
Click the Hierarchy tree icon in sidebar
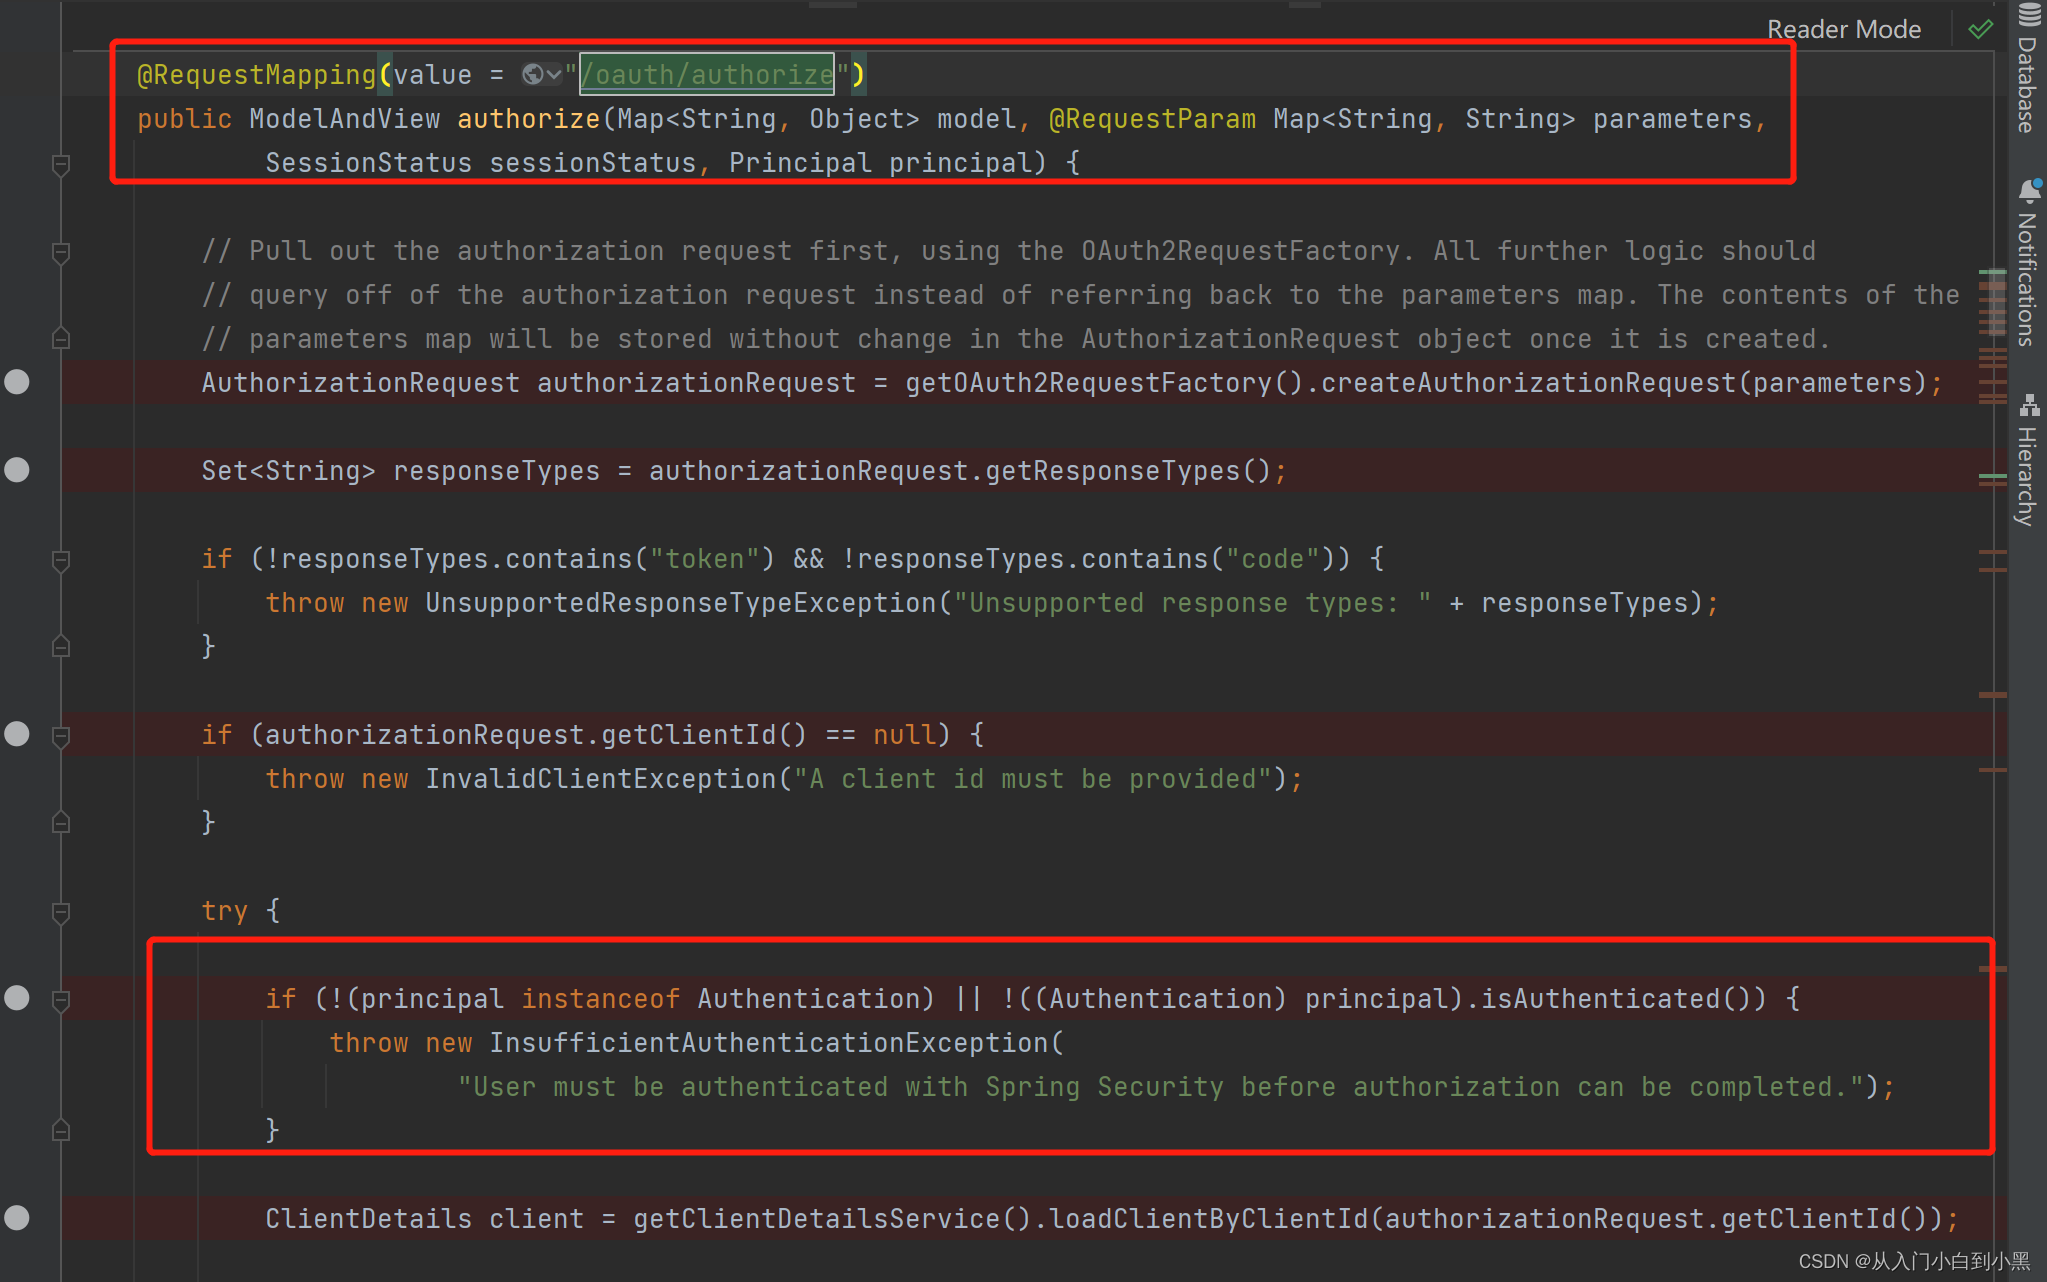2029,405
